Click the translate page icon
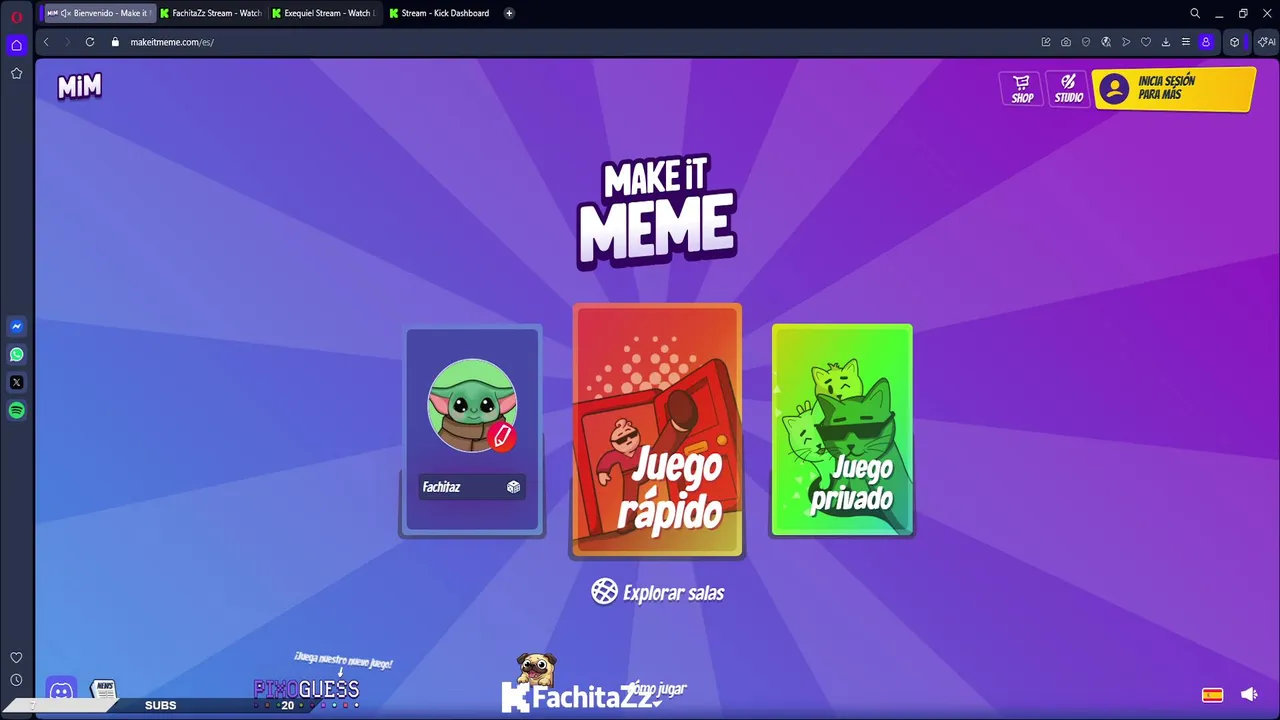The image size is (1280, 720). tap(1106, 42)
